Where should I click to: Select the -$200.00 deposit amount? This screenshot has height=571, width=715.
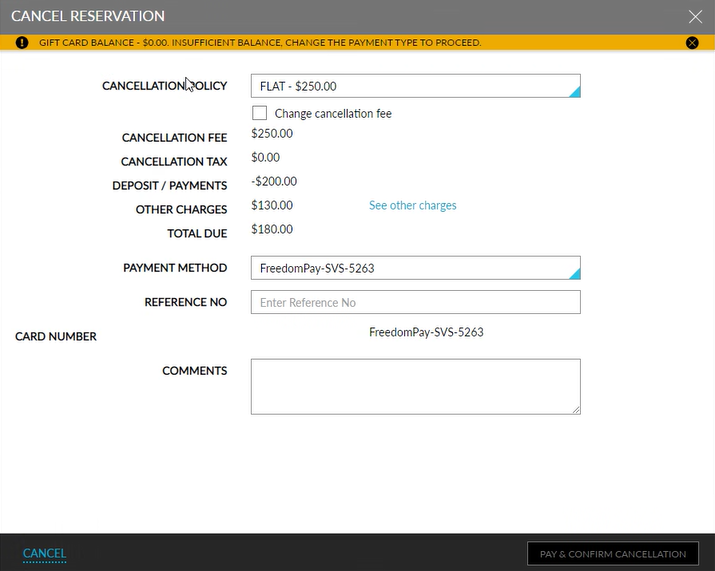pyautogui.click(x=274, y=182)
